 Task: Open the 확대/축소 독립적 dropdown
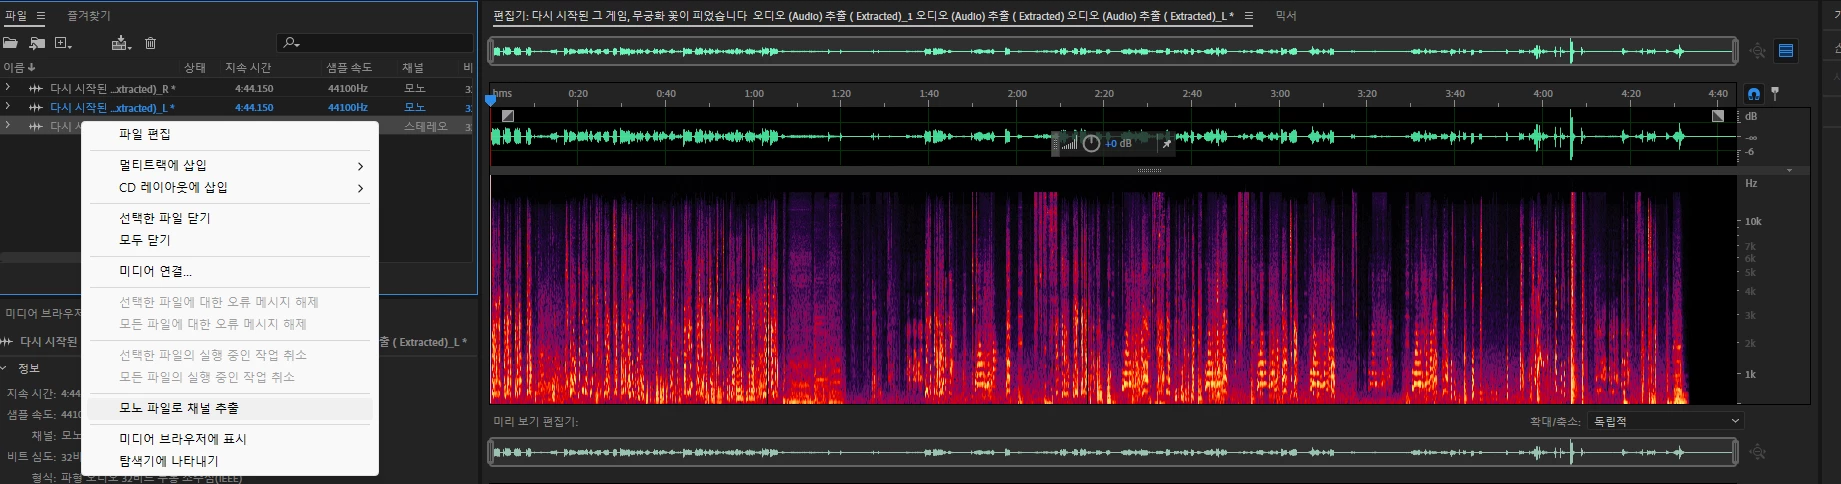point(1667,421)
